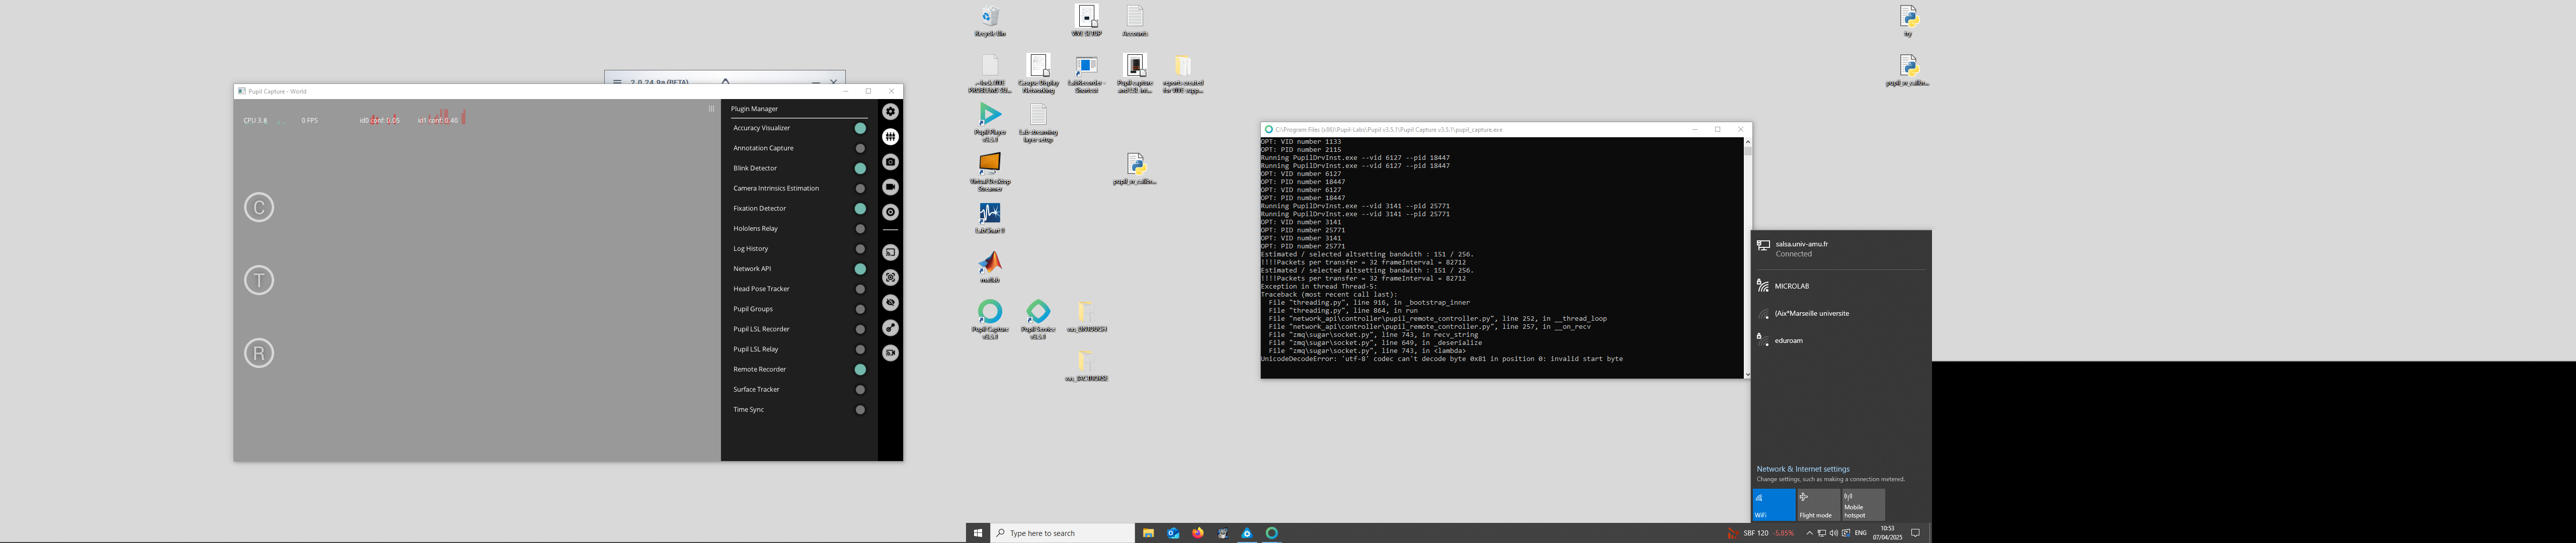Open the Remote Recorder icon in sidebar
Viewport: 2576px width, 543px height.
(890, 353)
